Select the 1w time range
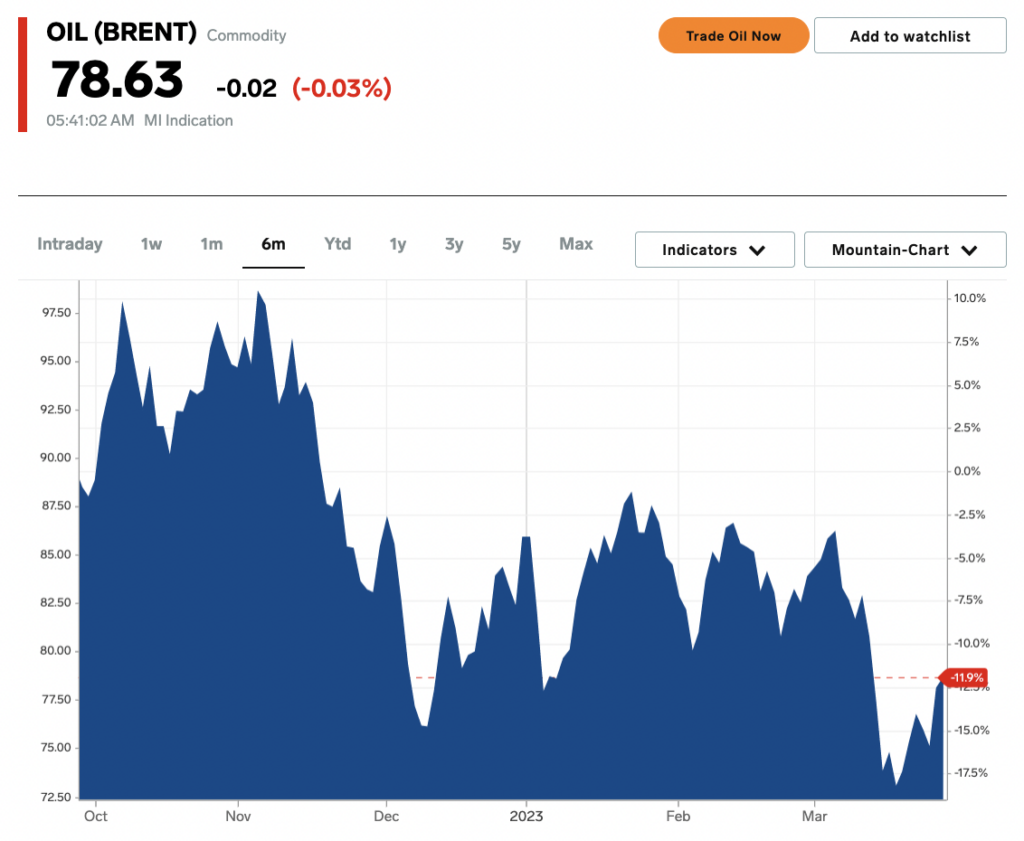The height and width of the screenshot is (841, 1024). click(152, 244)
